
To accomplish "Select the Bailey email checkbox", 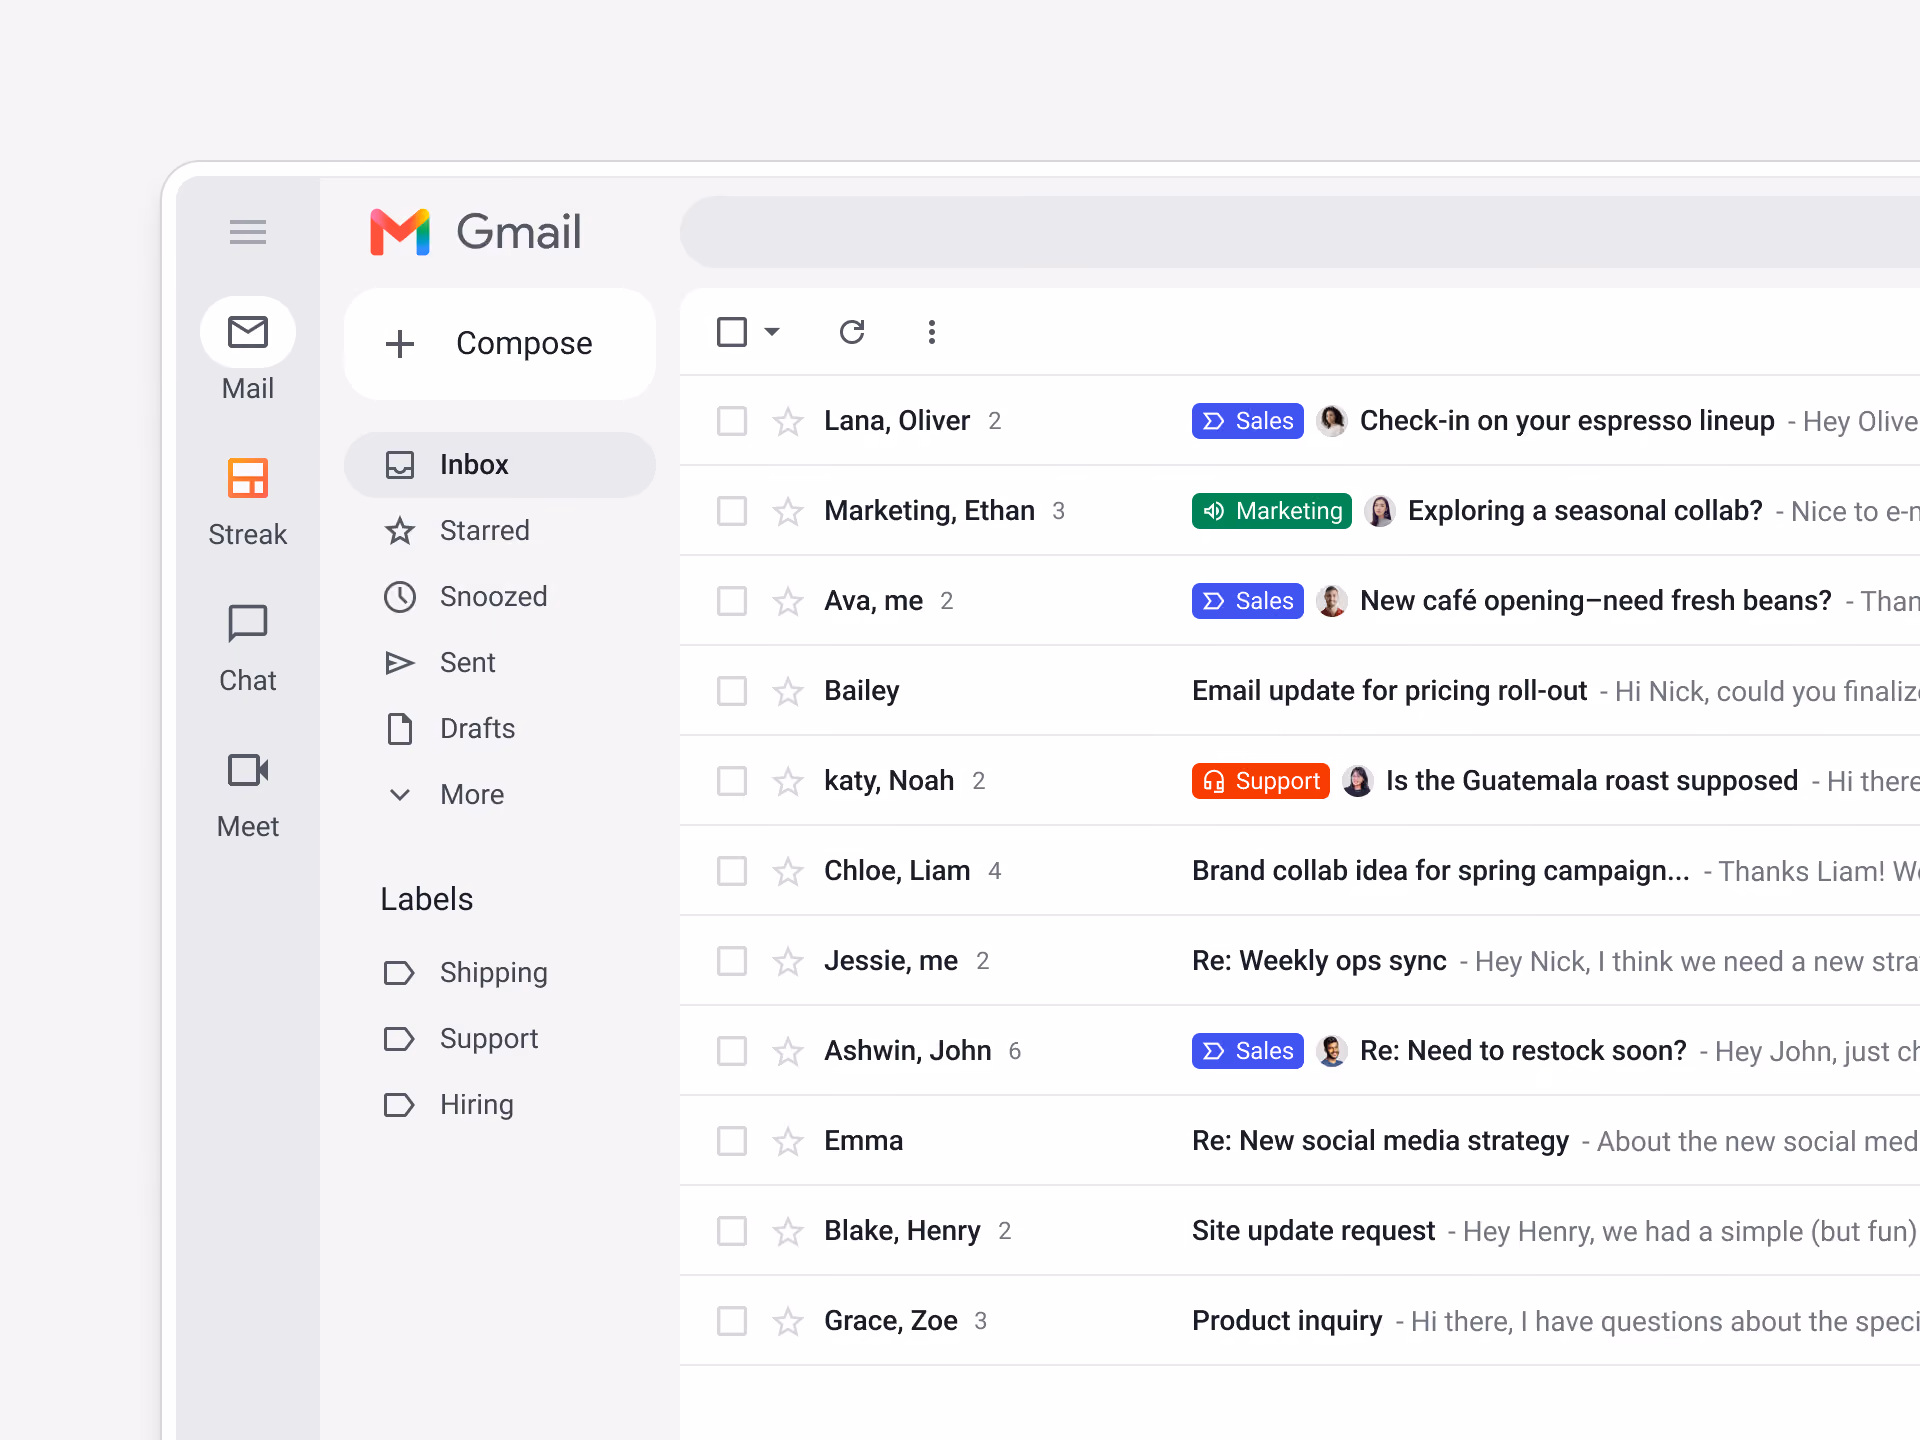I will tap(732, 691).
